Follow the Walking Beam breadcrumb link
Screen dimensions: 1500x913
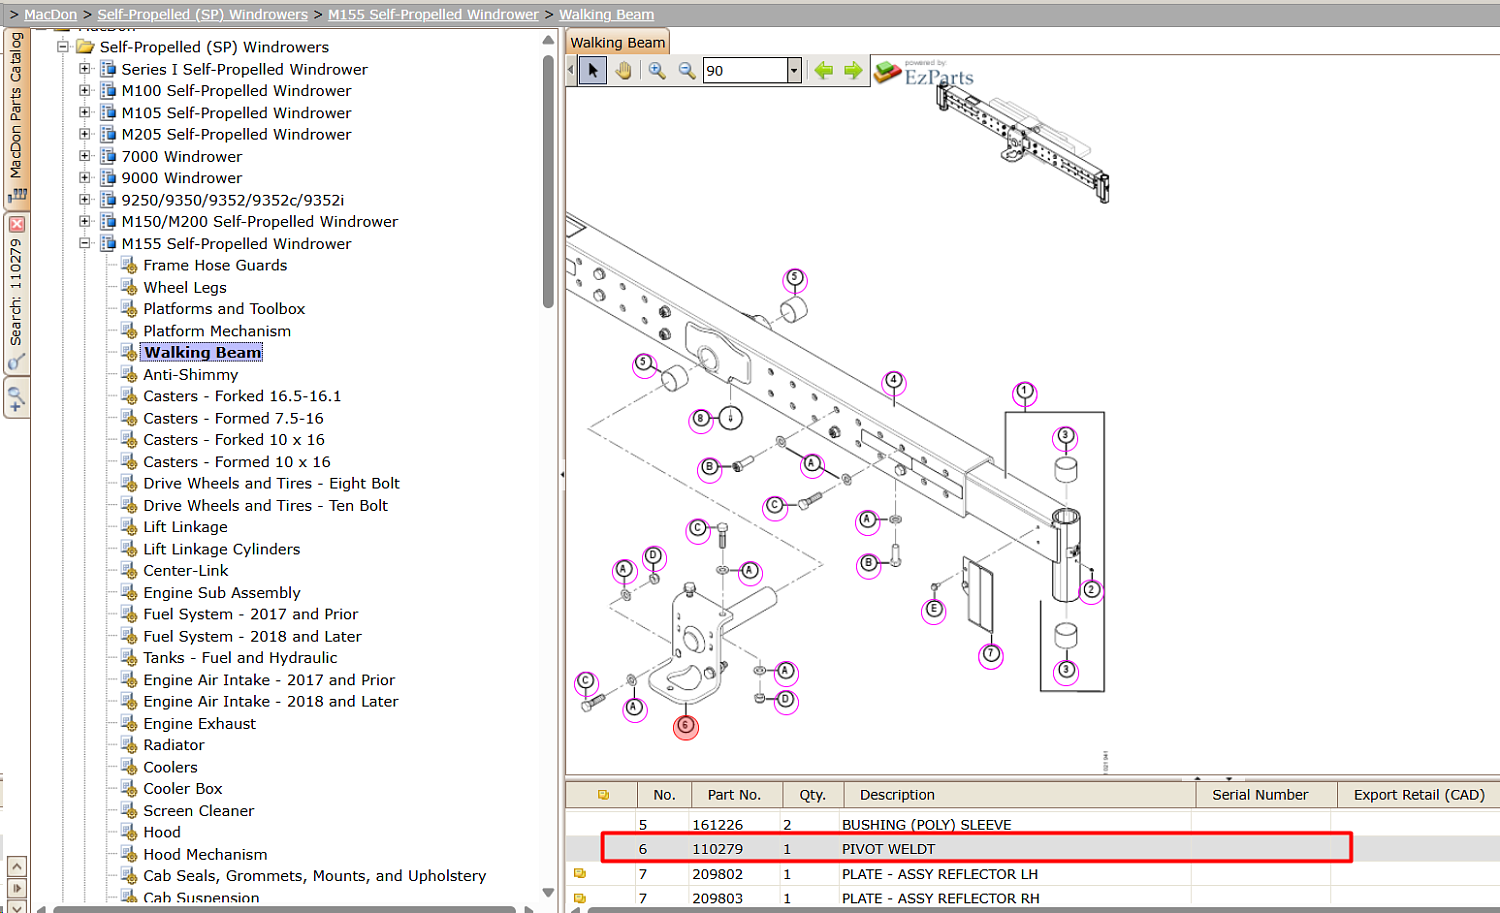(x=606, y=14)
